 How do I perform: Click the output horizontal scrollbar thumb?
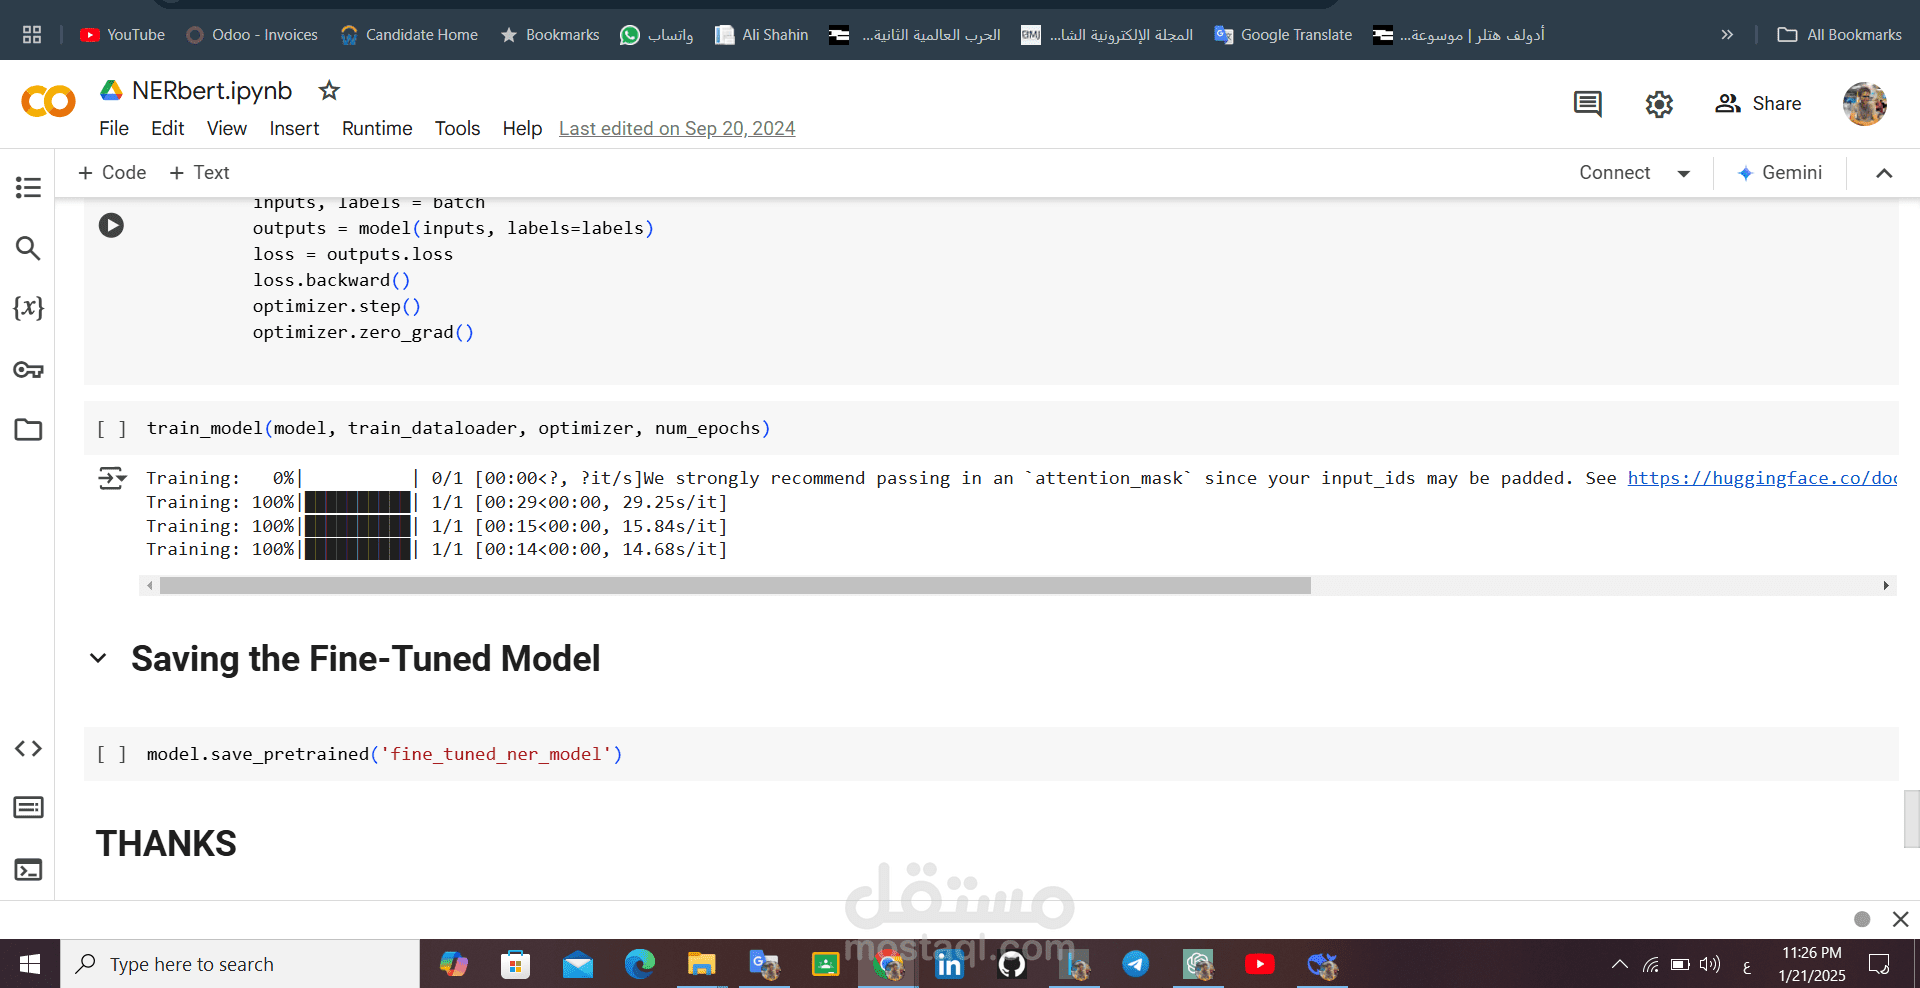point(735,586)
